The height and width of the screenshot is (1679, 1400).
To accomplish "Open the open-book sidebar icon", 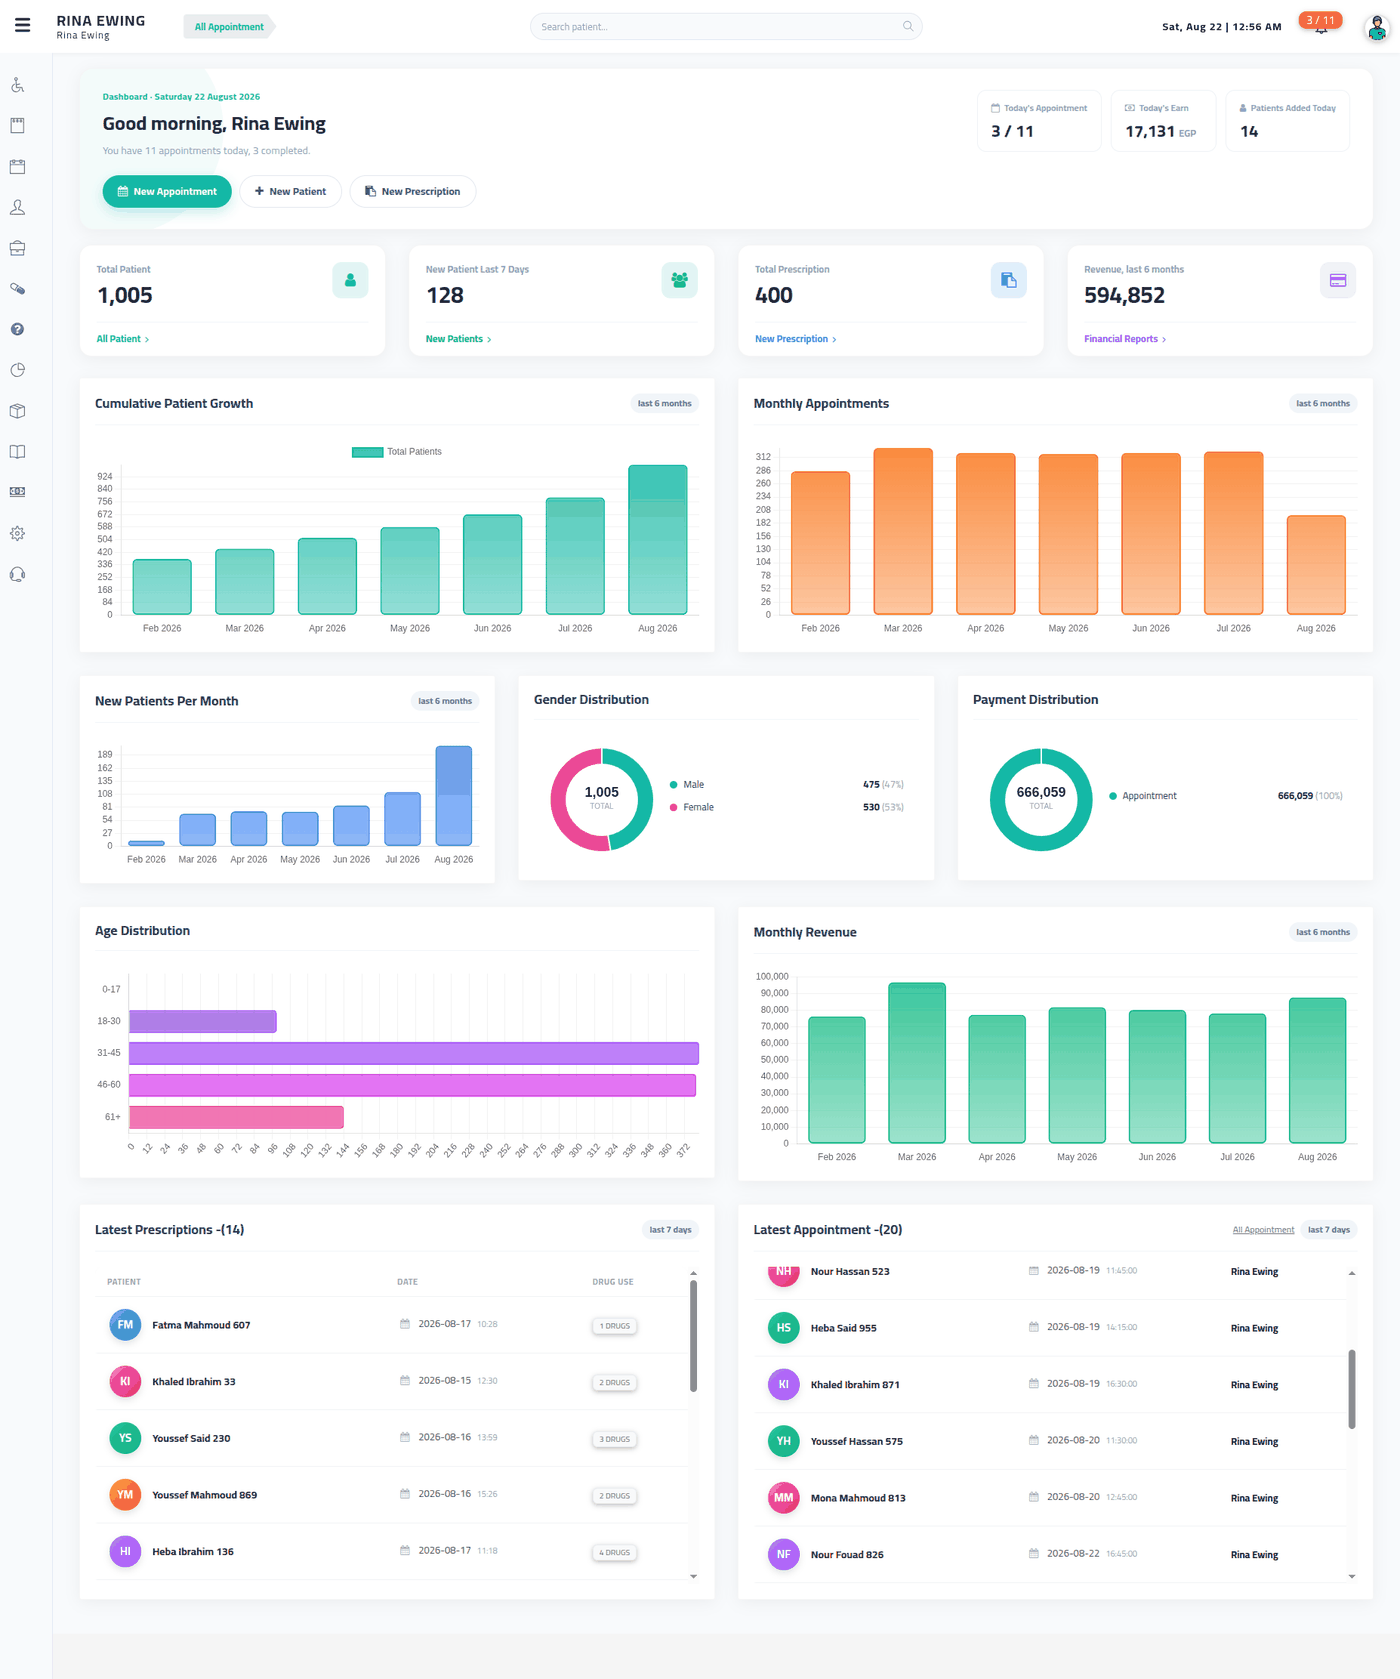I will 17,452.
